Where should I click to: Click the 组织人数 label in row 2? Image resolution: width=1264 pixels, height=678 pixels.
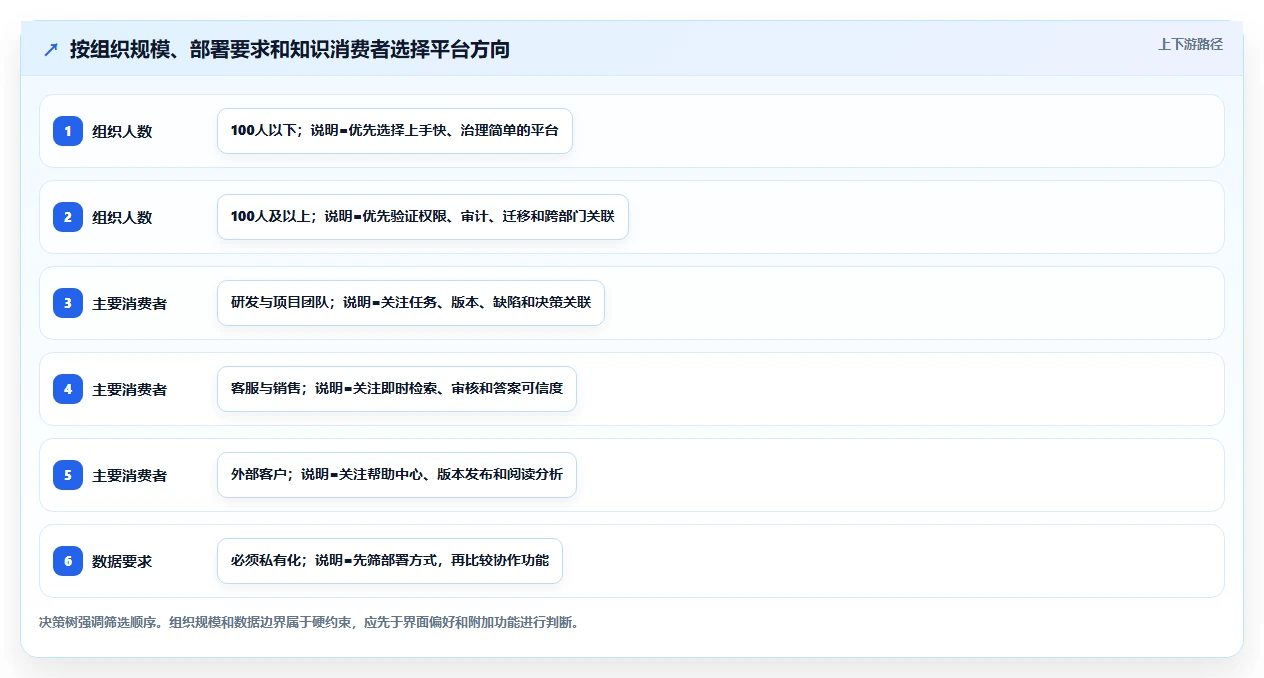tap(122, 217)
